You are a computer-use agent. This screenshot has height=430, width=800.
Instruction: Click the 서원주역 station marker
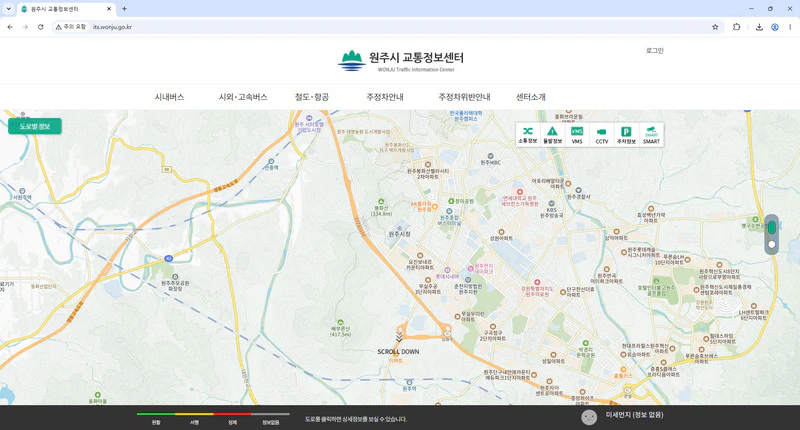click(x=22, y=194)
